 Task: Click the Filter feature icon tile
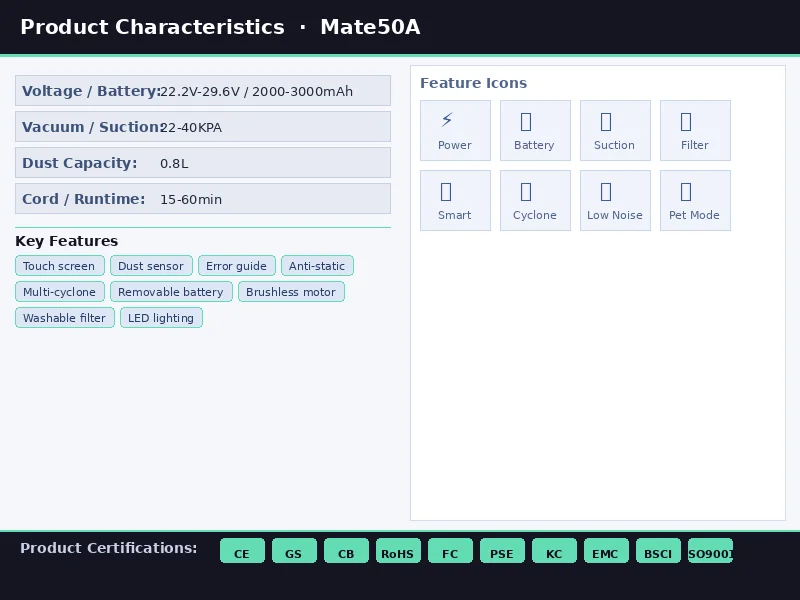695,131
